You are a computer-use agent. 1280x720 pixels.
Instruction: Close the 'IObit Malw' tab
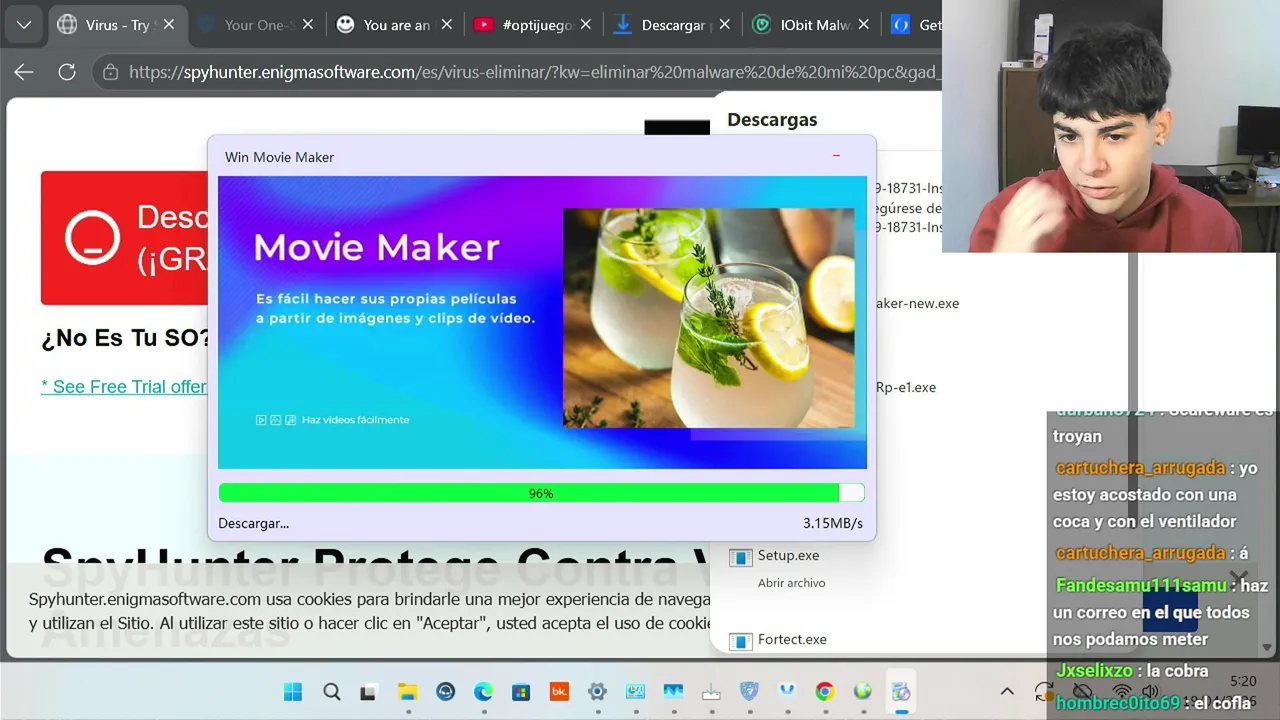[863, 25]
